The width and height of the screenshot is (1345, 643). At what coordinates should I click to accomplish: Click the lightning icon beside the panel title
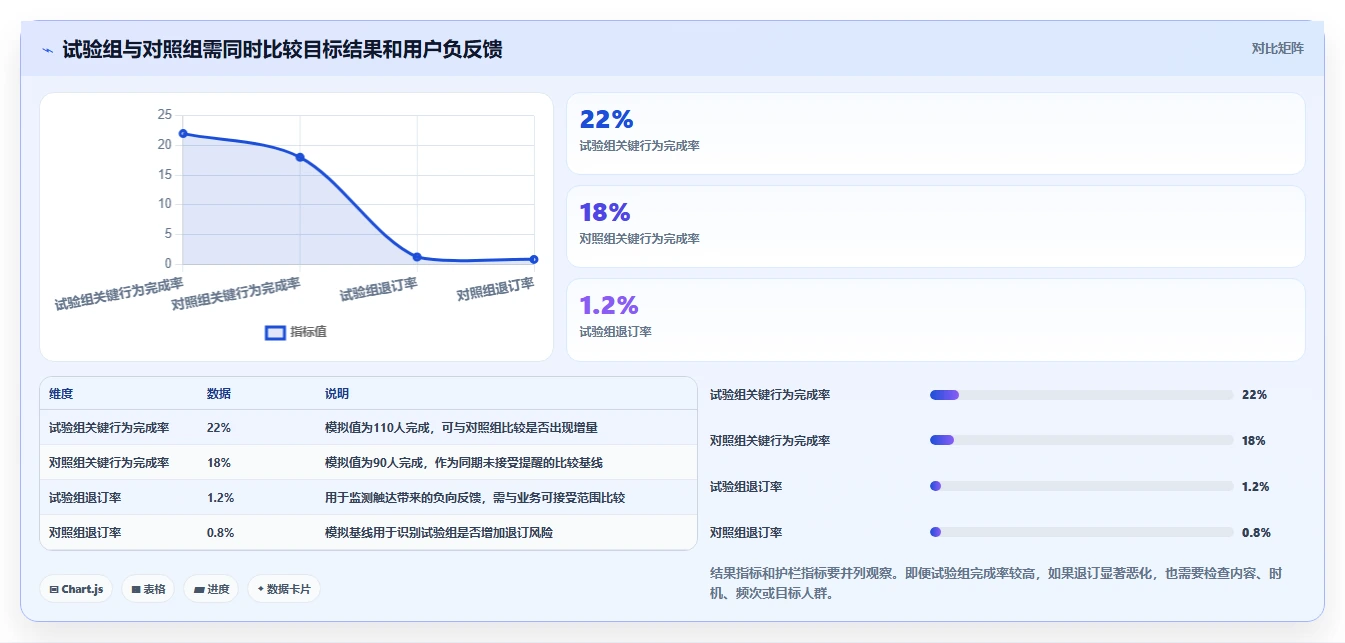47,50
